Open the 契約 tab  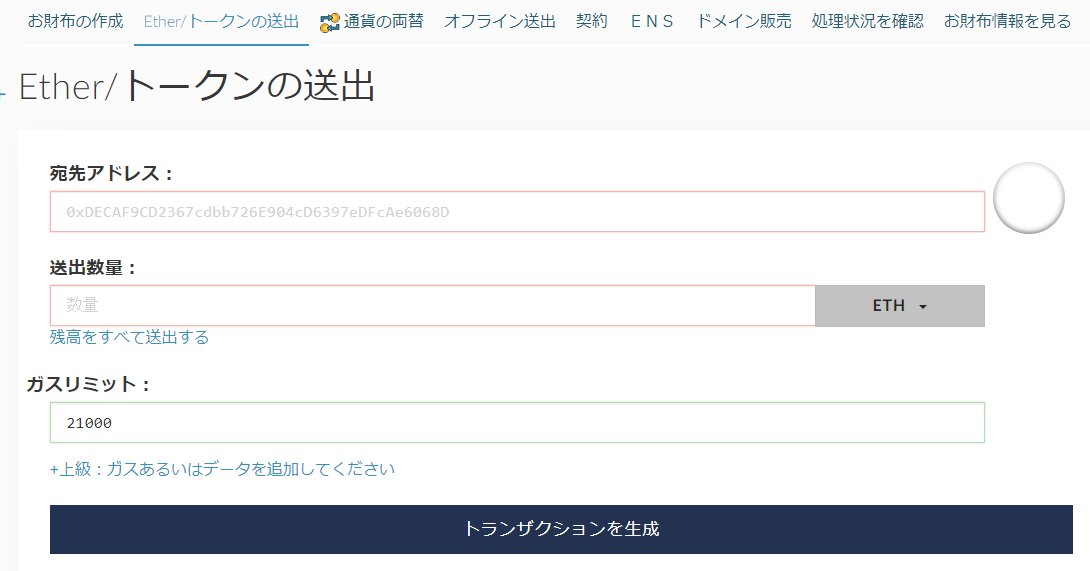click(x=592, y=22)
